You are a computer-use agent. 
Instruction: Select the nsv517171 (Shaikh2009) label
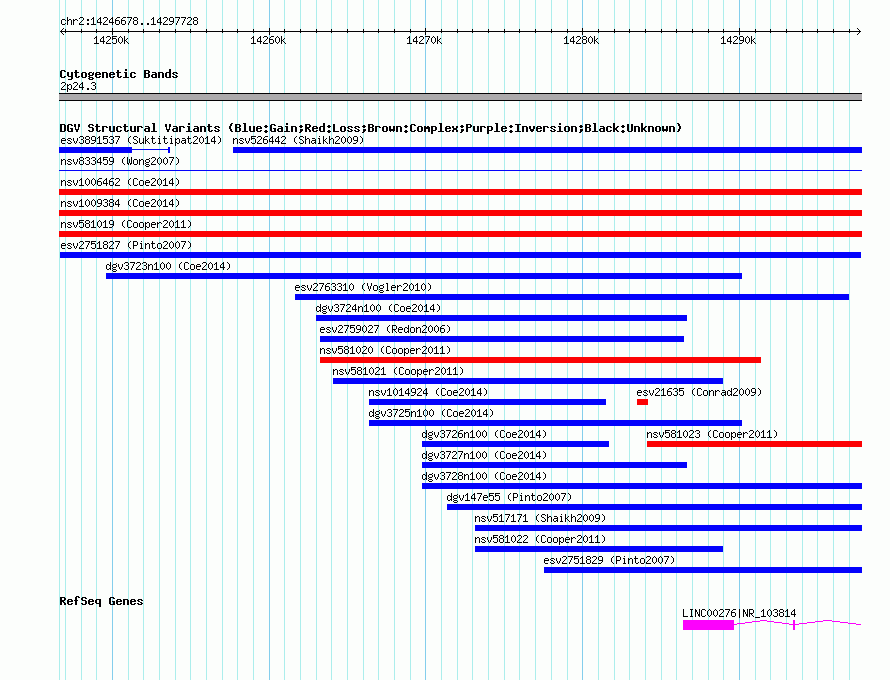tap(540, 518)
